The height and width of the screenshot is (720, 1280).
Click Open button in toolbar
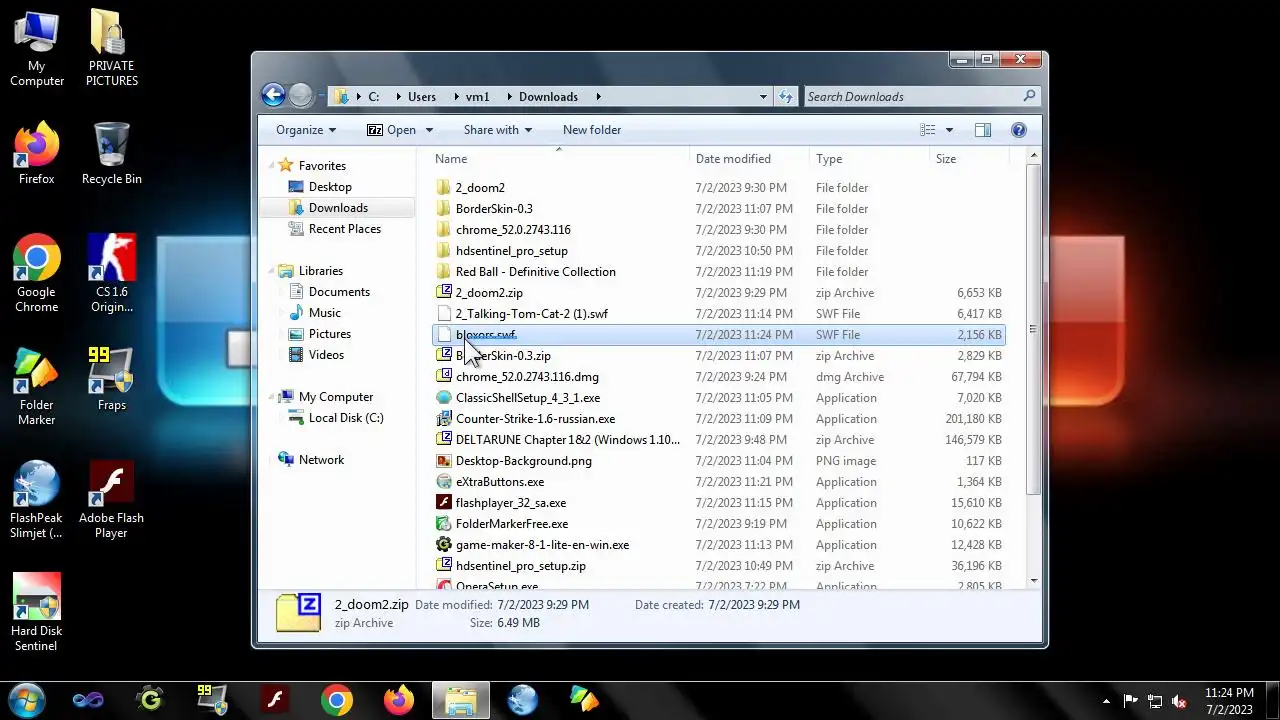coord(391,130)
